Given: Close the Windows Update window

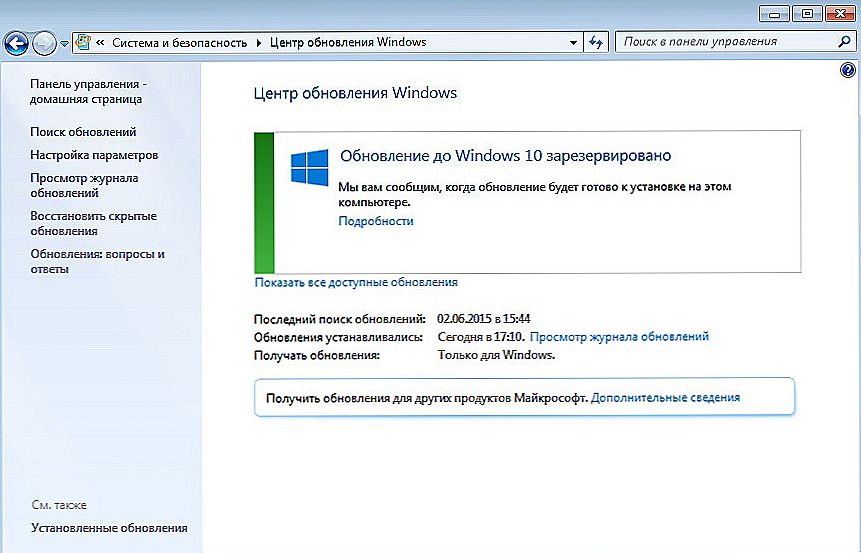Looking at the screenshot, I should [840, 13].
